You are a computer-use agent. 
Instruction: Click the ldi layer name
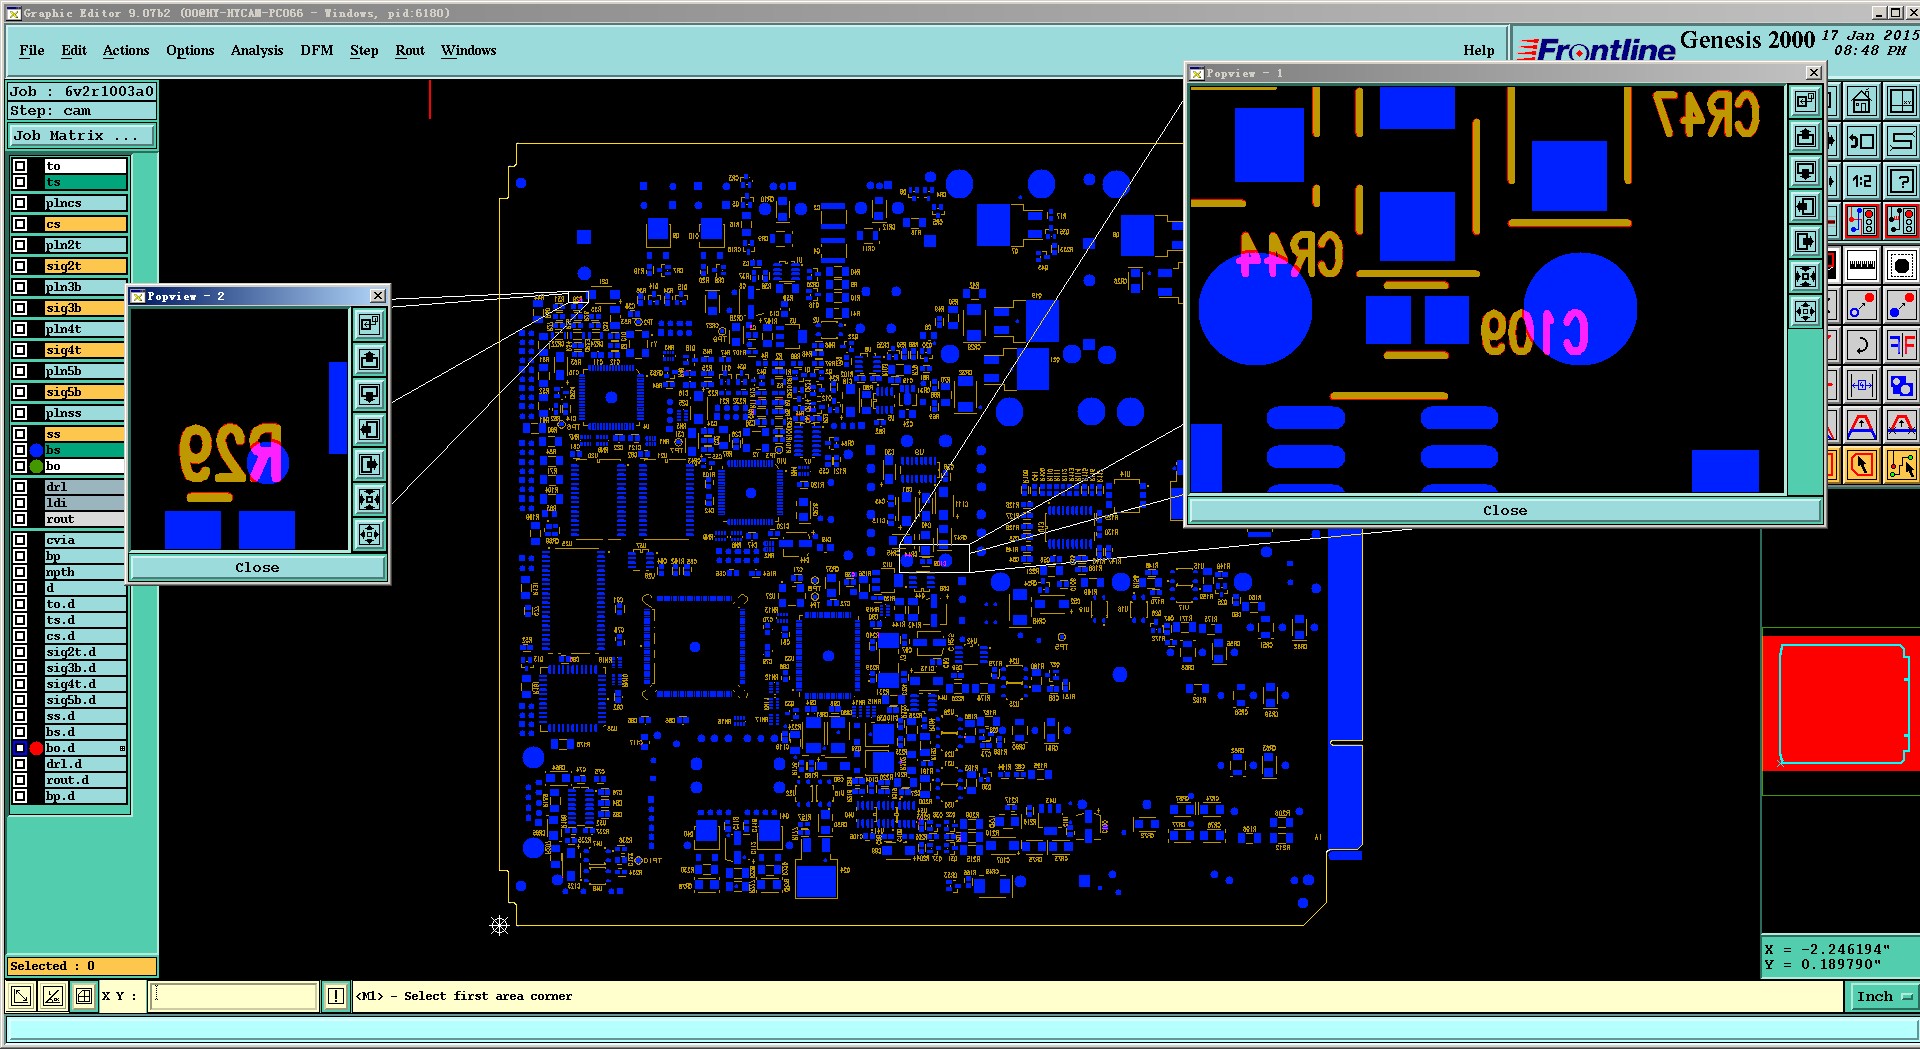pyautogui.click(x=85, y=503)
